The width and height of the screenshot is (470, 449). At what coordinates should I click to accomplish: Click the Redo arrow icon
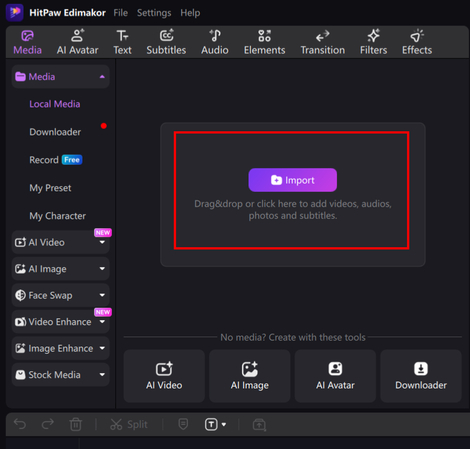click(x=48, y=424)
